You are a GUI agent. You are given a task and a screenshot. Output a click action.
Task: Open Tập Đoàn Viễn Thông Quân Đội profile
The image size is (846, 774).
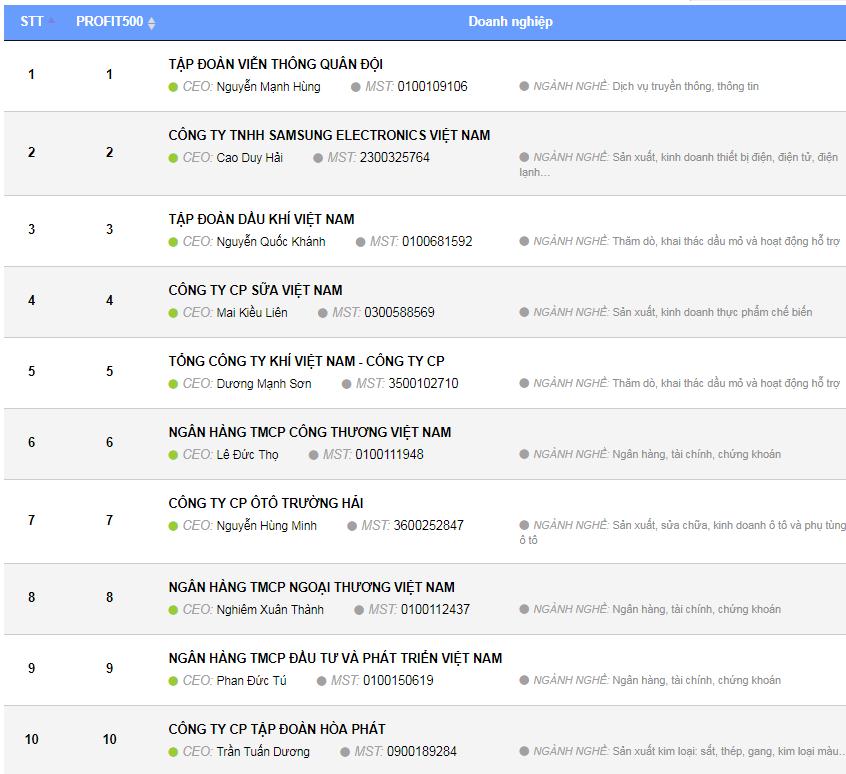(275, 64)
